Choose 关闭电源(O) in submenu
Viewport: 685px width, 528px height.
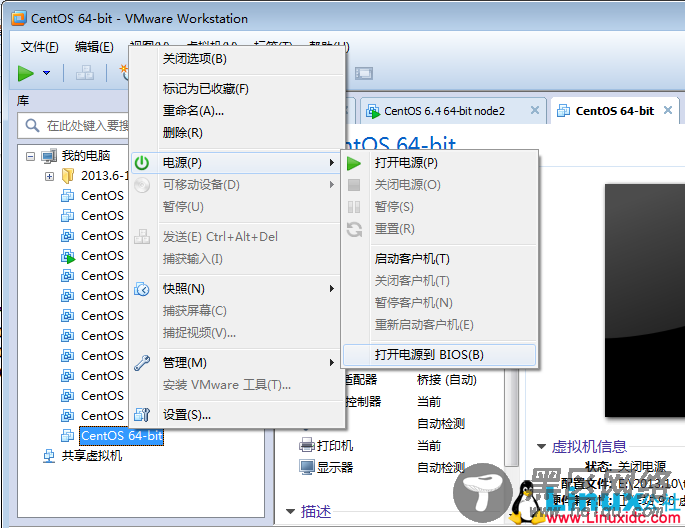(x=408, y=185)
